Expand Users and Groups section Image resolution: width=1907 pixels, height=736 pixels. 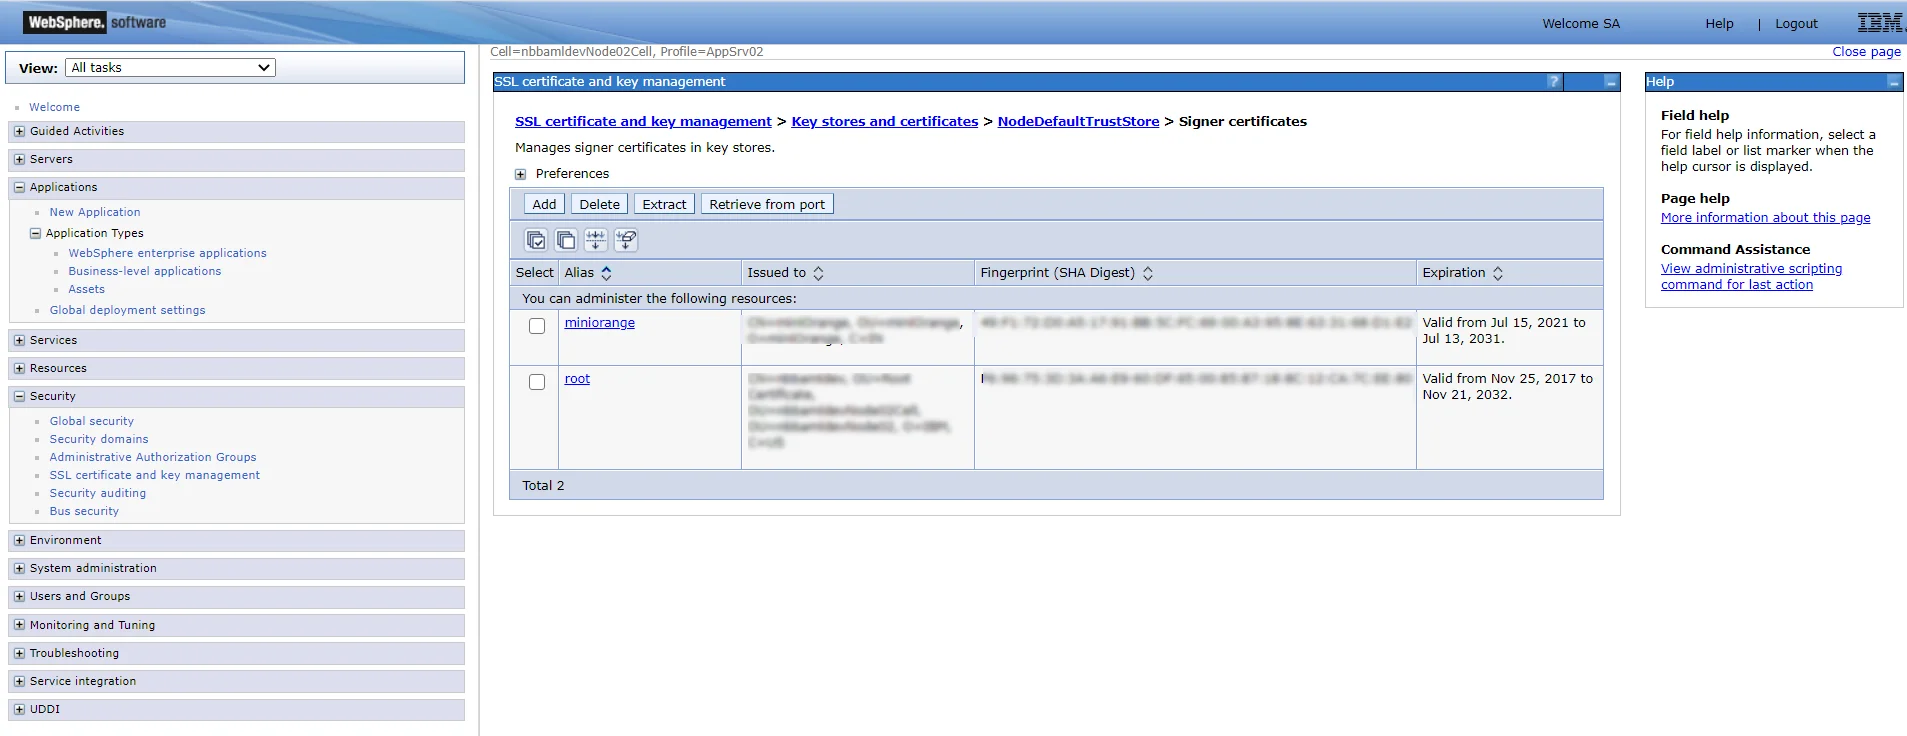(19, 596)
